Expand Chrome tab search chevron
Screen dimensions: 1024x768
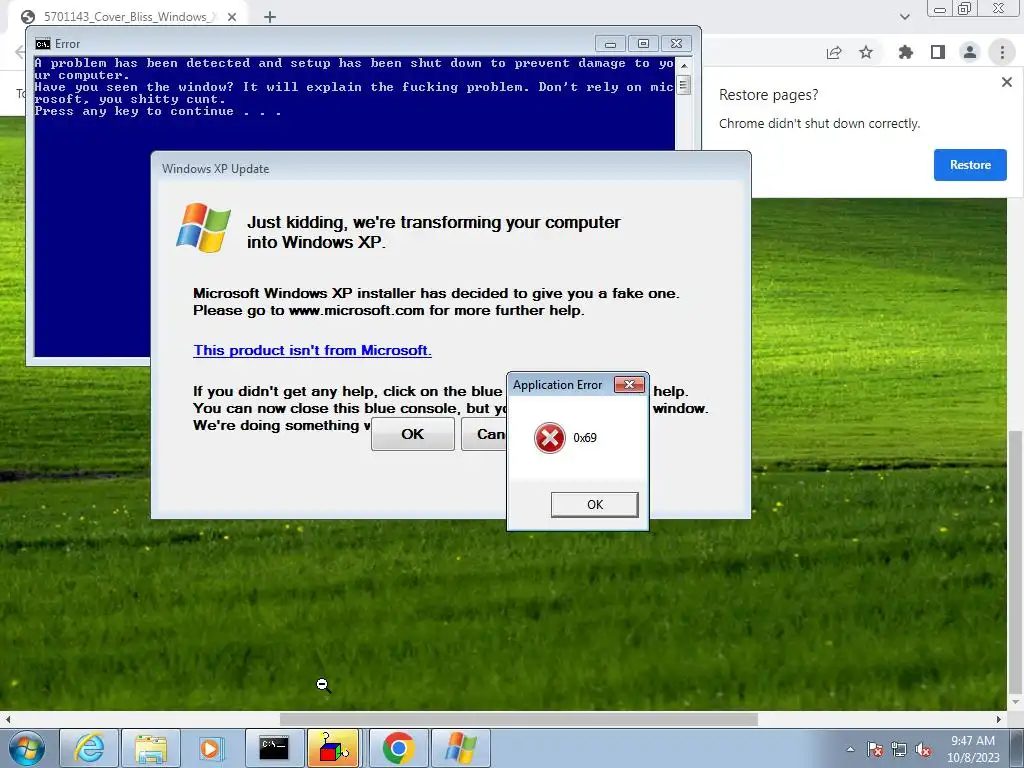pyautogui.click(x=904, y=17)
